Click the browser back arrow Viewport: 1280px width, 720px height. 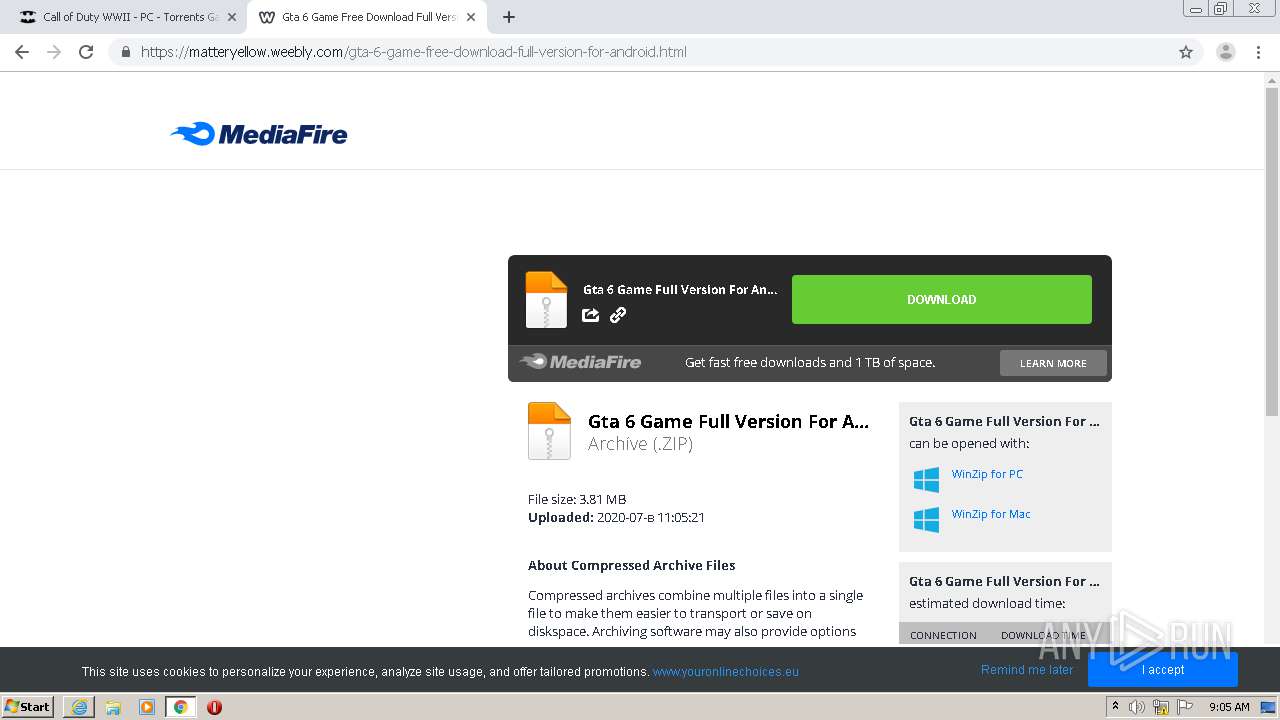point(22,52)
